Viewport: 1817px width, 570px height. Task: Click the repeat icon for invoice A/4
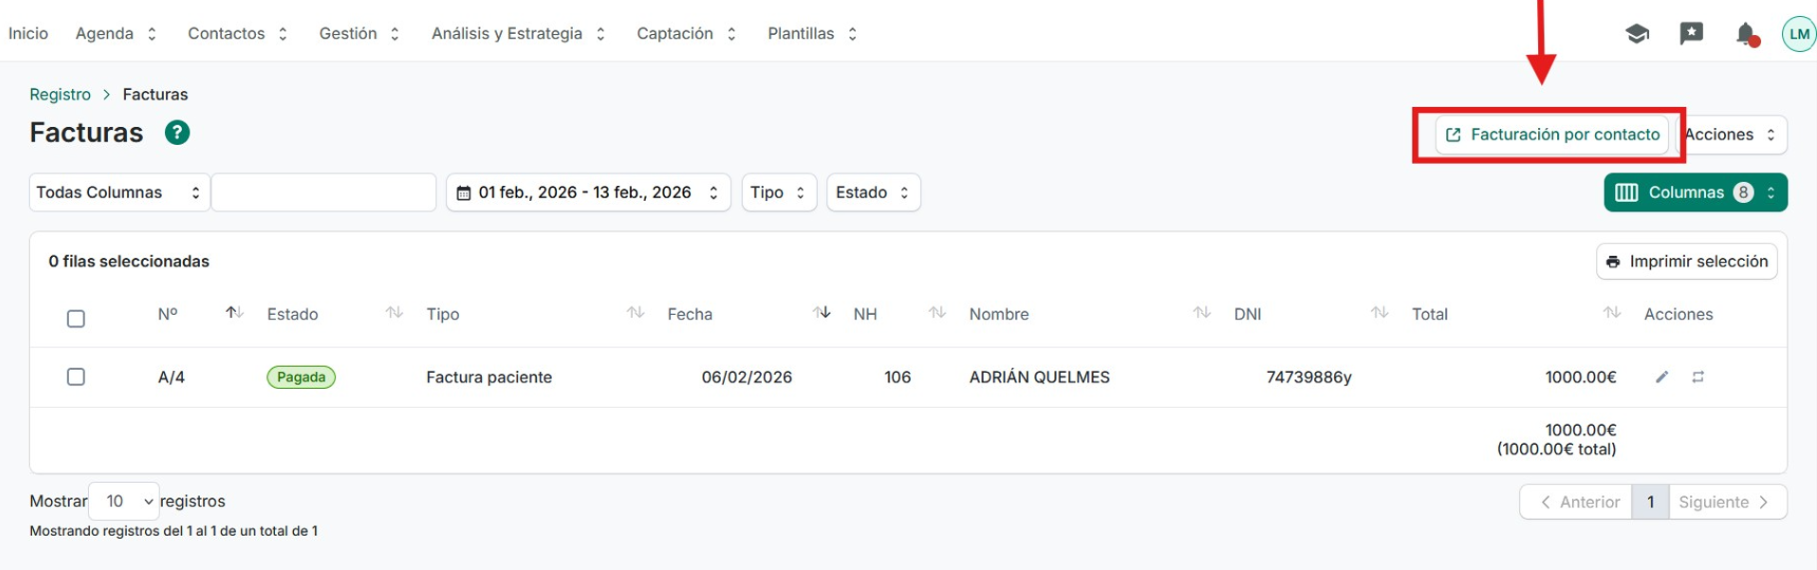point(1698,377)
